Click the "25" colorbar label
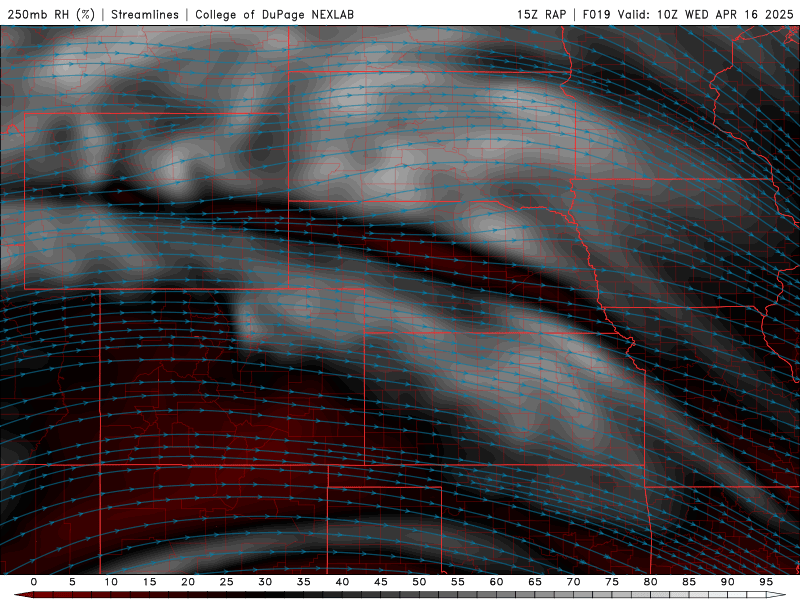Image resolution: width=800 pixels, height=600 pixels. tap(227, 582)
